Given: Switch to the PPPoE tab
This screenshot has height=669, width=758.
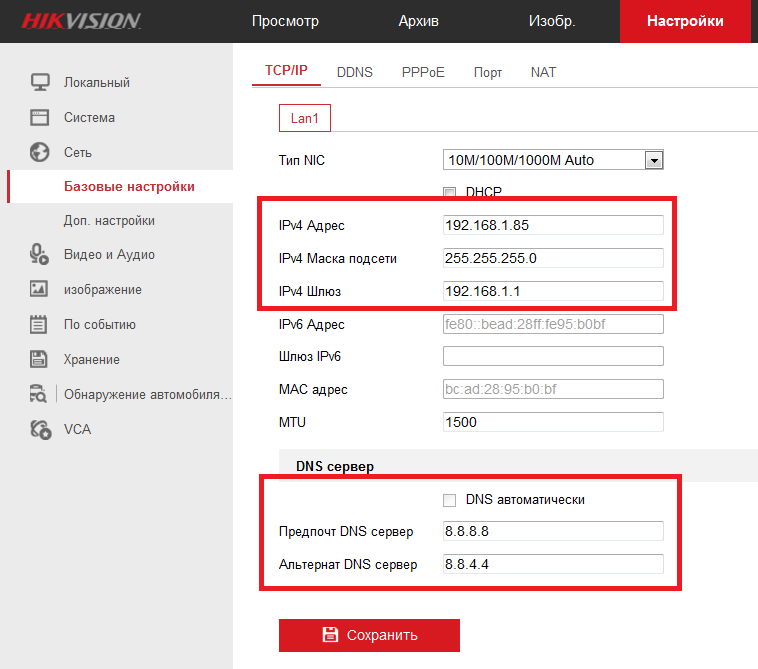Looking at the screenshot, I should pos(423,72).
